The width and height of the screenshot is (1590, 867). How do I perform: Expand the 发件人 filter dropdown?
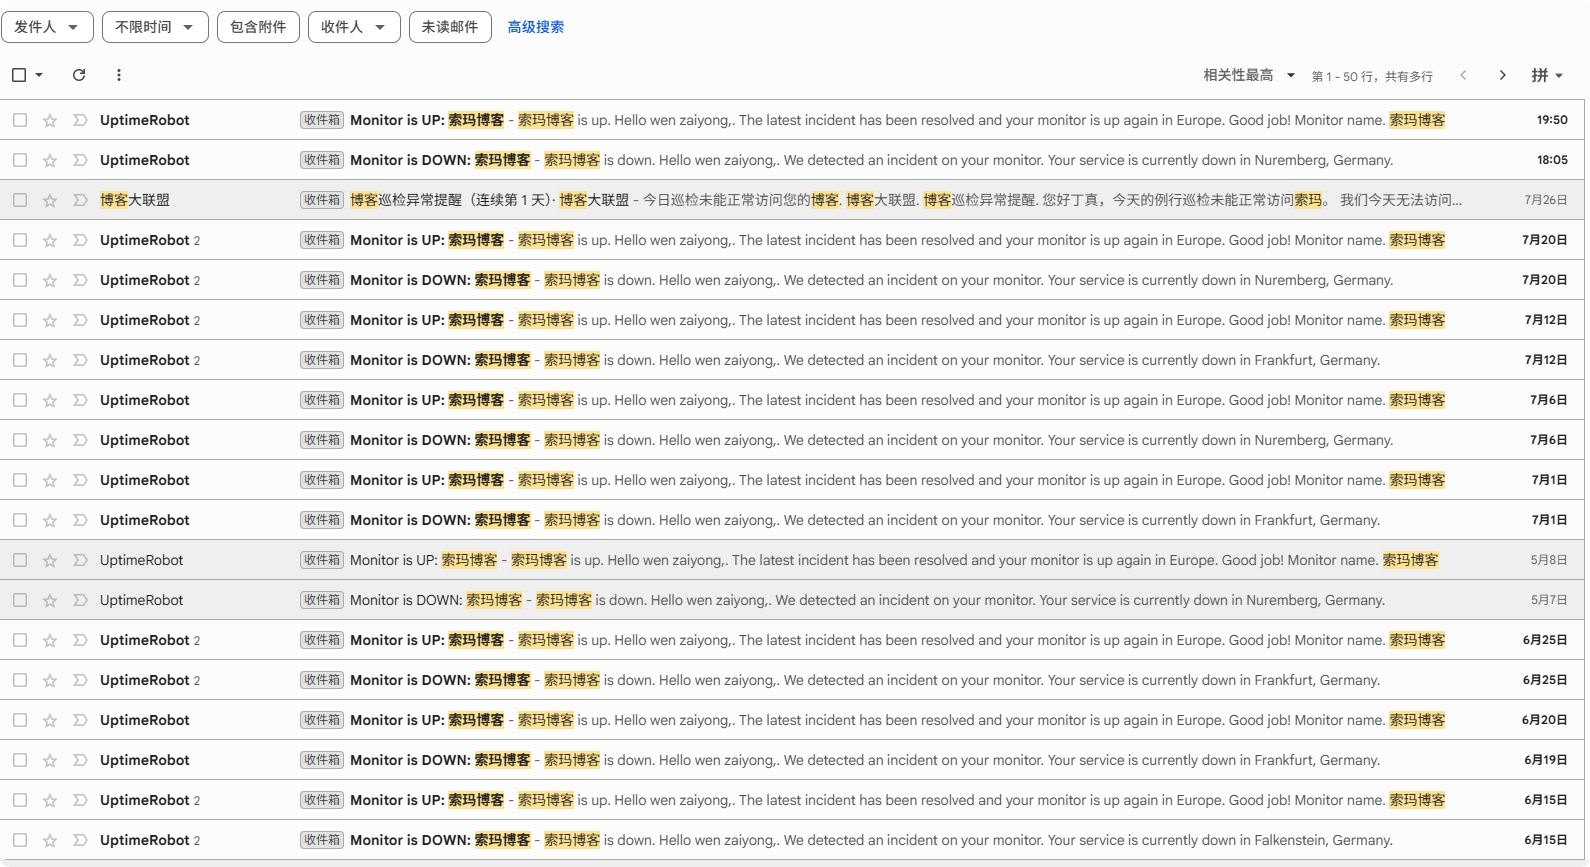(x=47, y=27)
